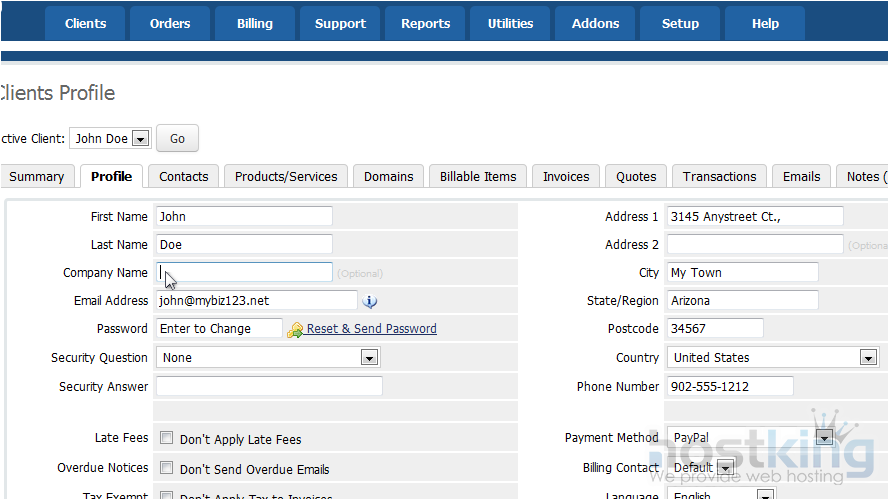Image resolution: width=889 pixels, height=500 pixels.
Task: Click the email address info icon
Action: 369,301
